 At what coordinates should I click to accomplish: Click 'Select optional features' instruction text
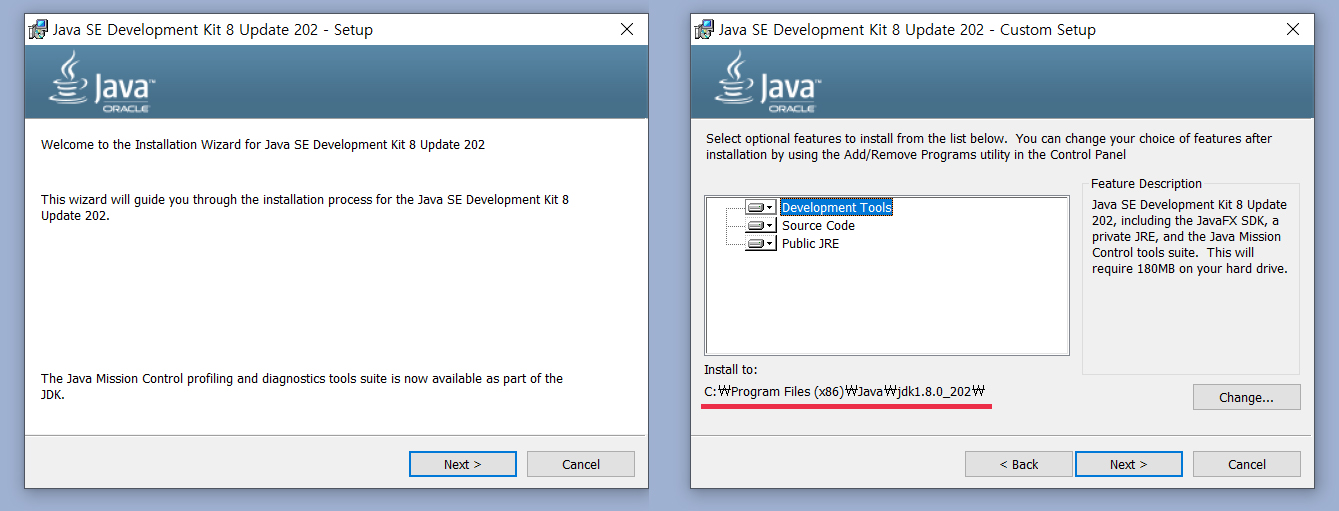[x=989, y=146]
